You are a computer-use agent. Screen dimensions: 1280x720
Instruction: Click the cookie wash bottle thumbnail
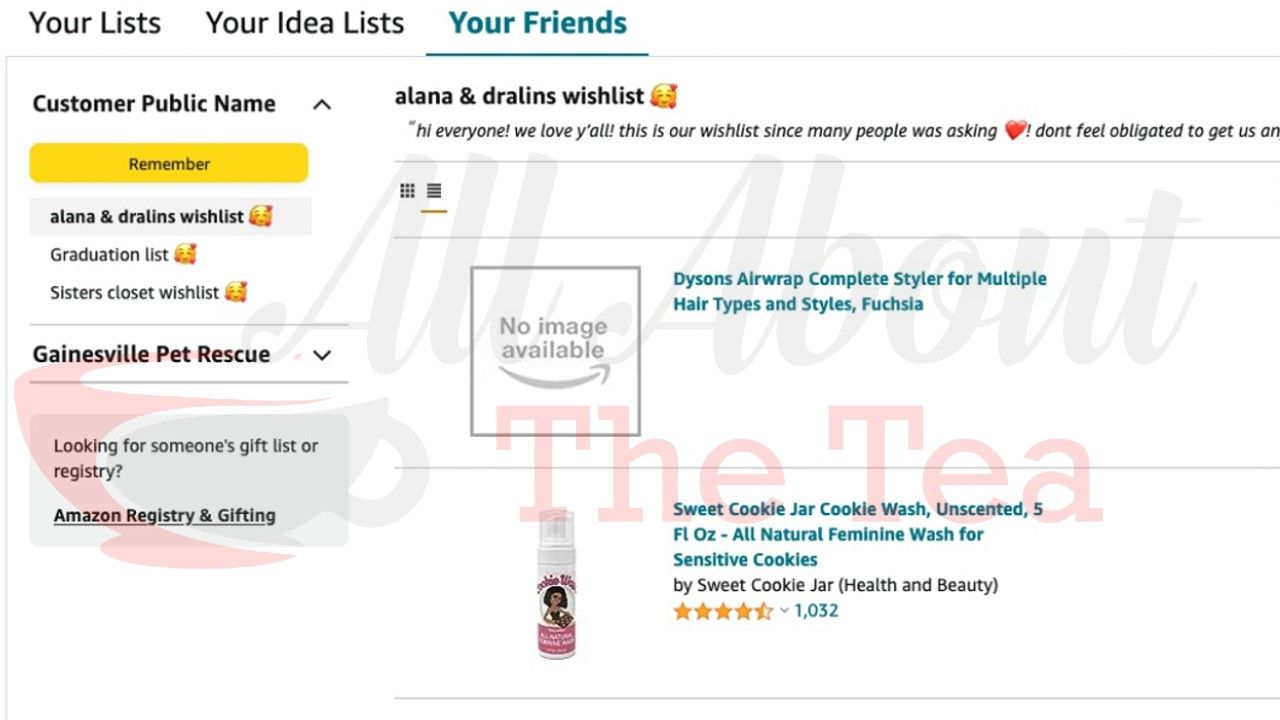(x=554, y=583)
